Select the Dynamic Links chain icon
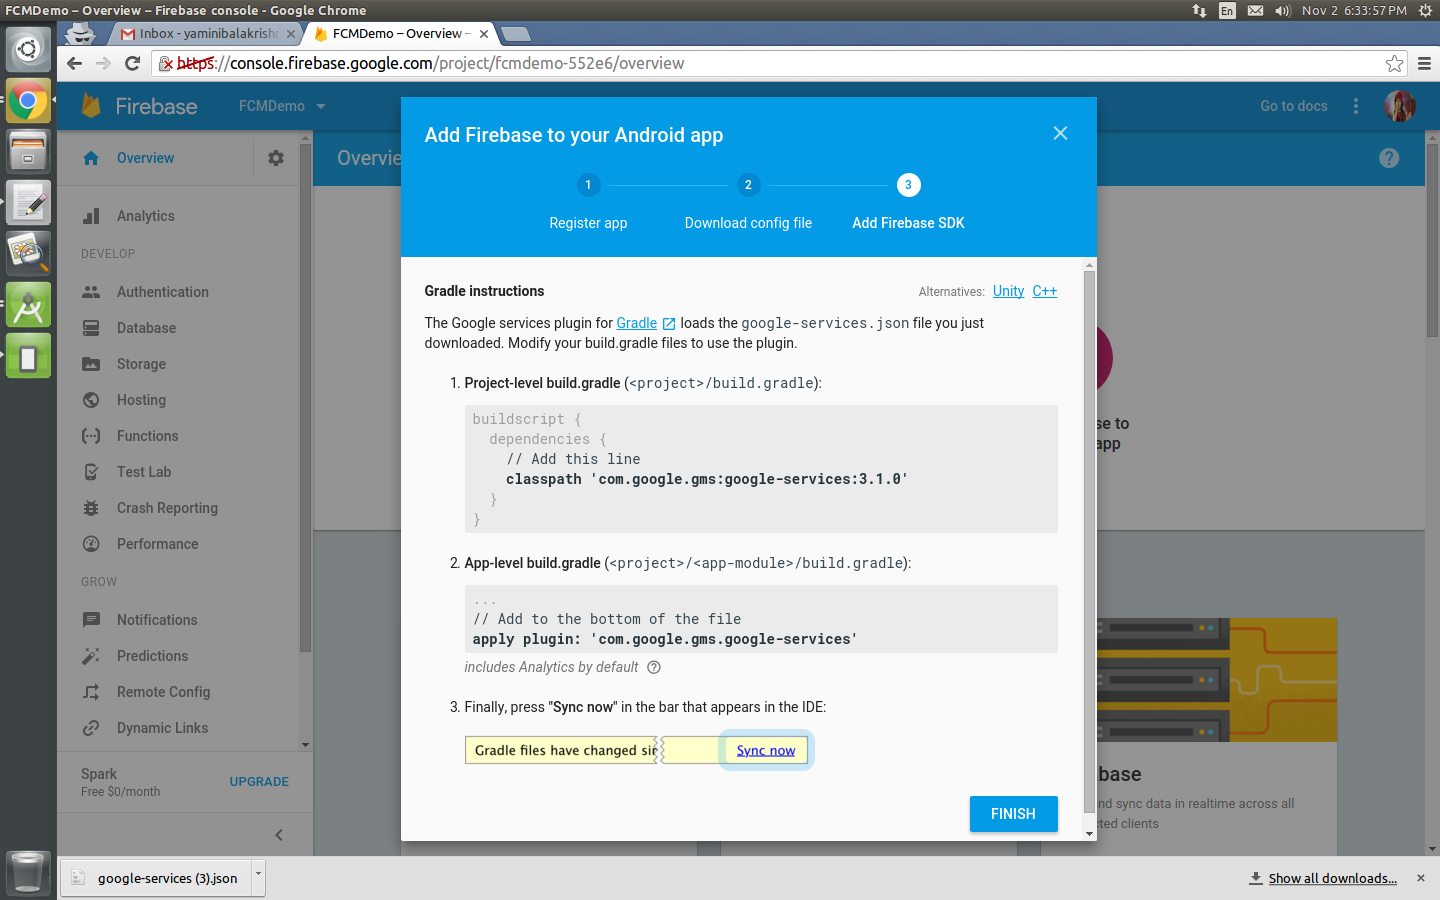 pyautogui.click(x=91, y=728)
